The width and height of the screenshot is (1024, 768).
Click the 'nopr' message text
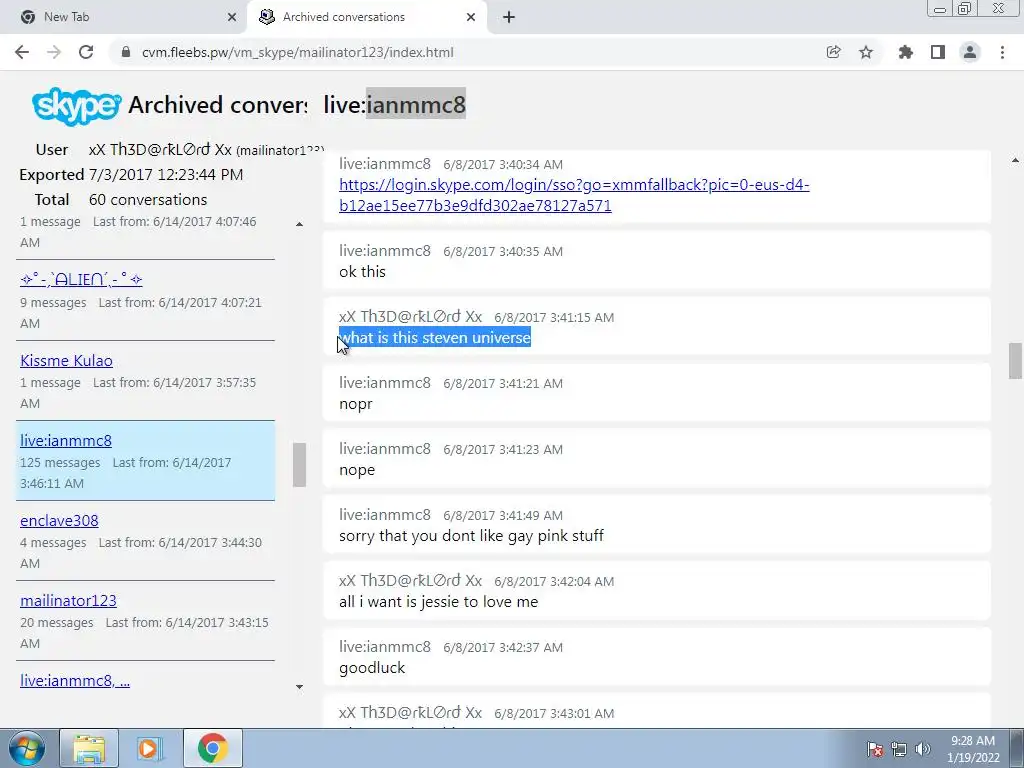coord(356,404)
